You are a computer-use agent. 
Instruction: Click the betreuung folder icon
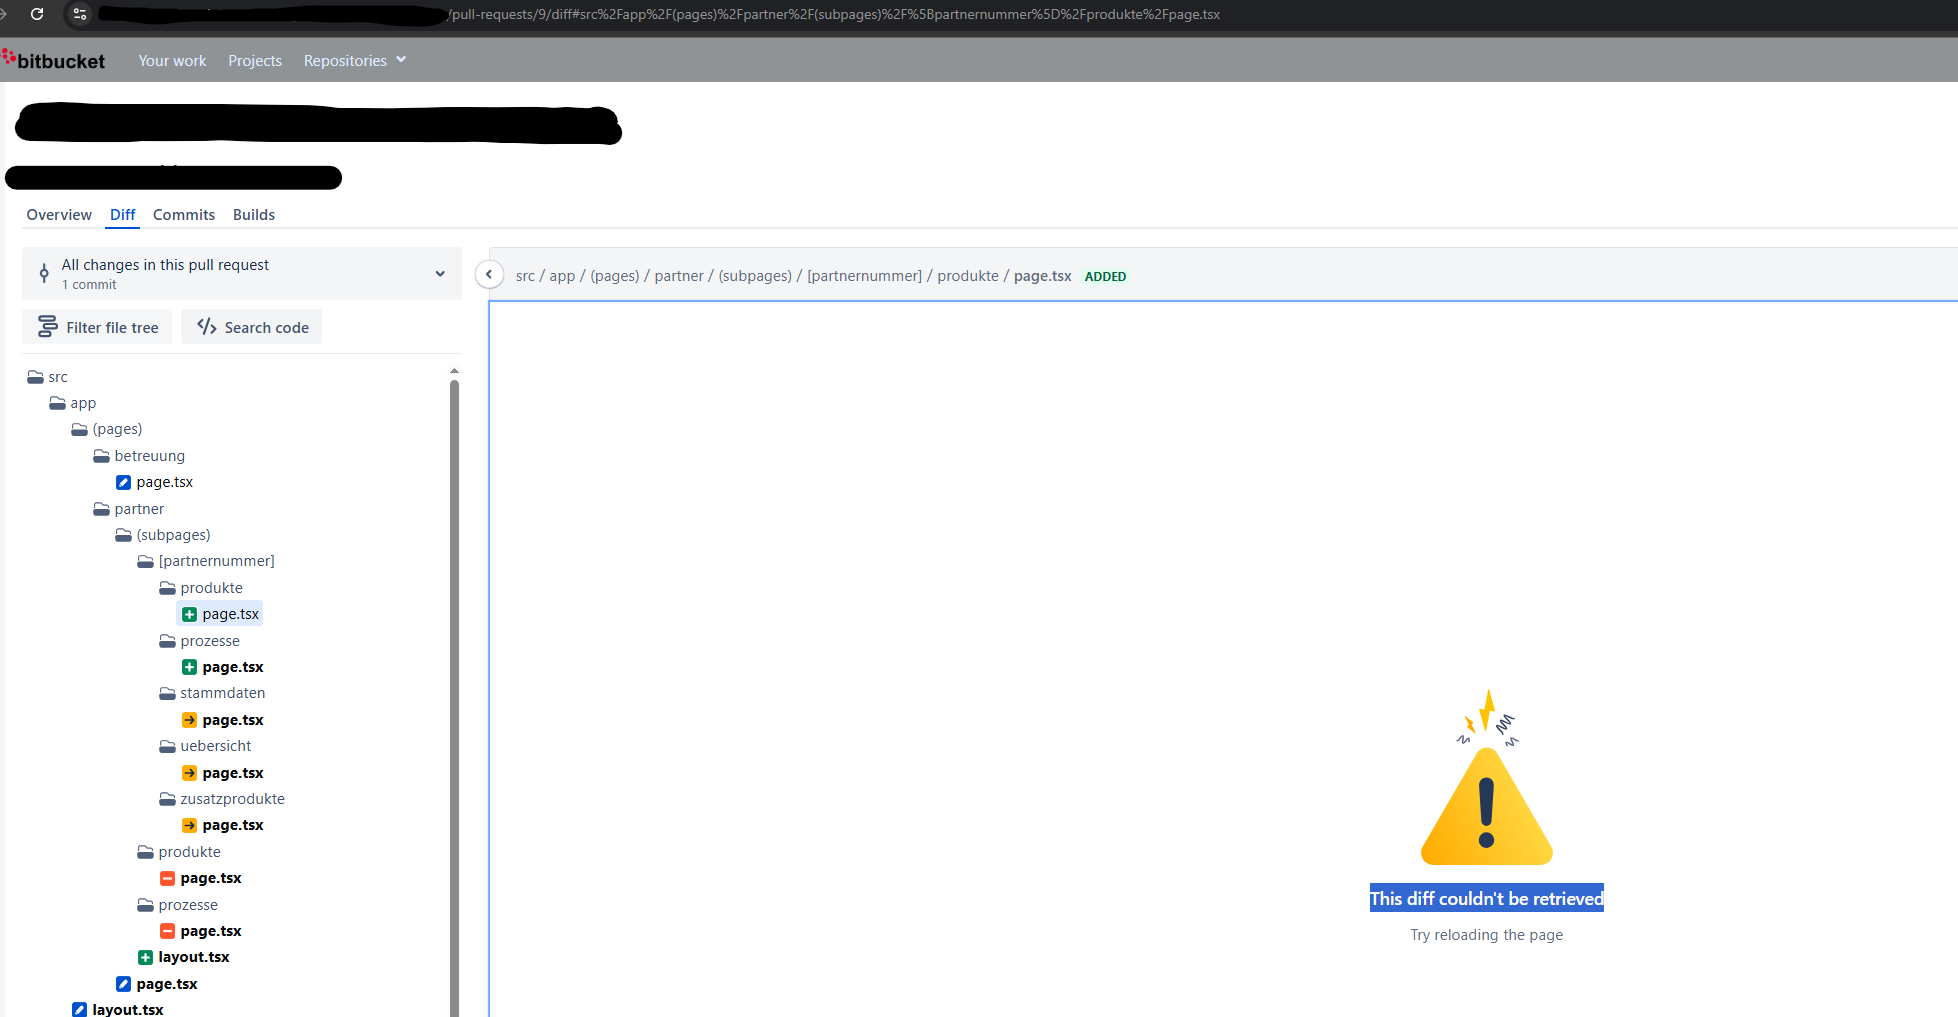(x=101, y=456)
